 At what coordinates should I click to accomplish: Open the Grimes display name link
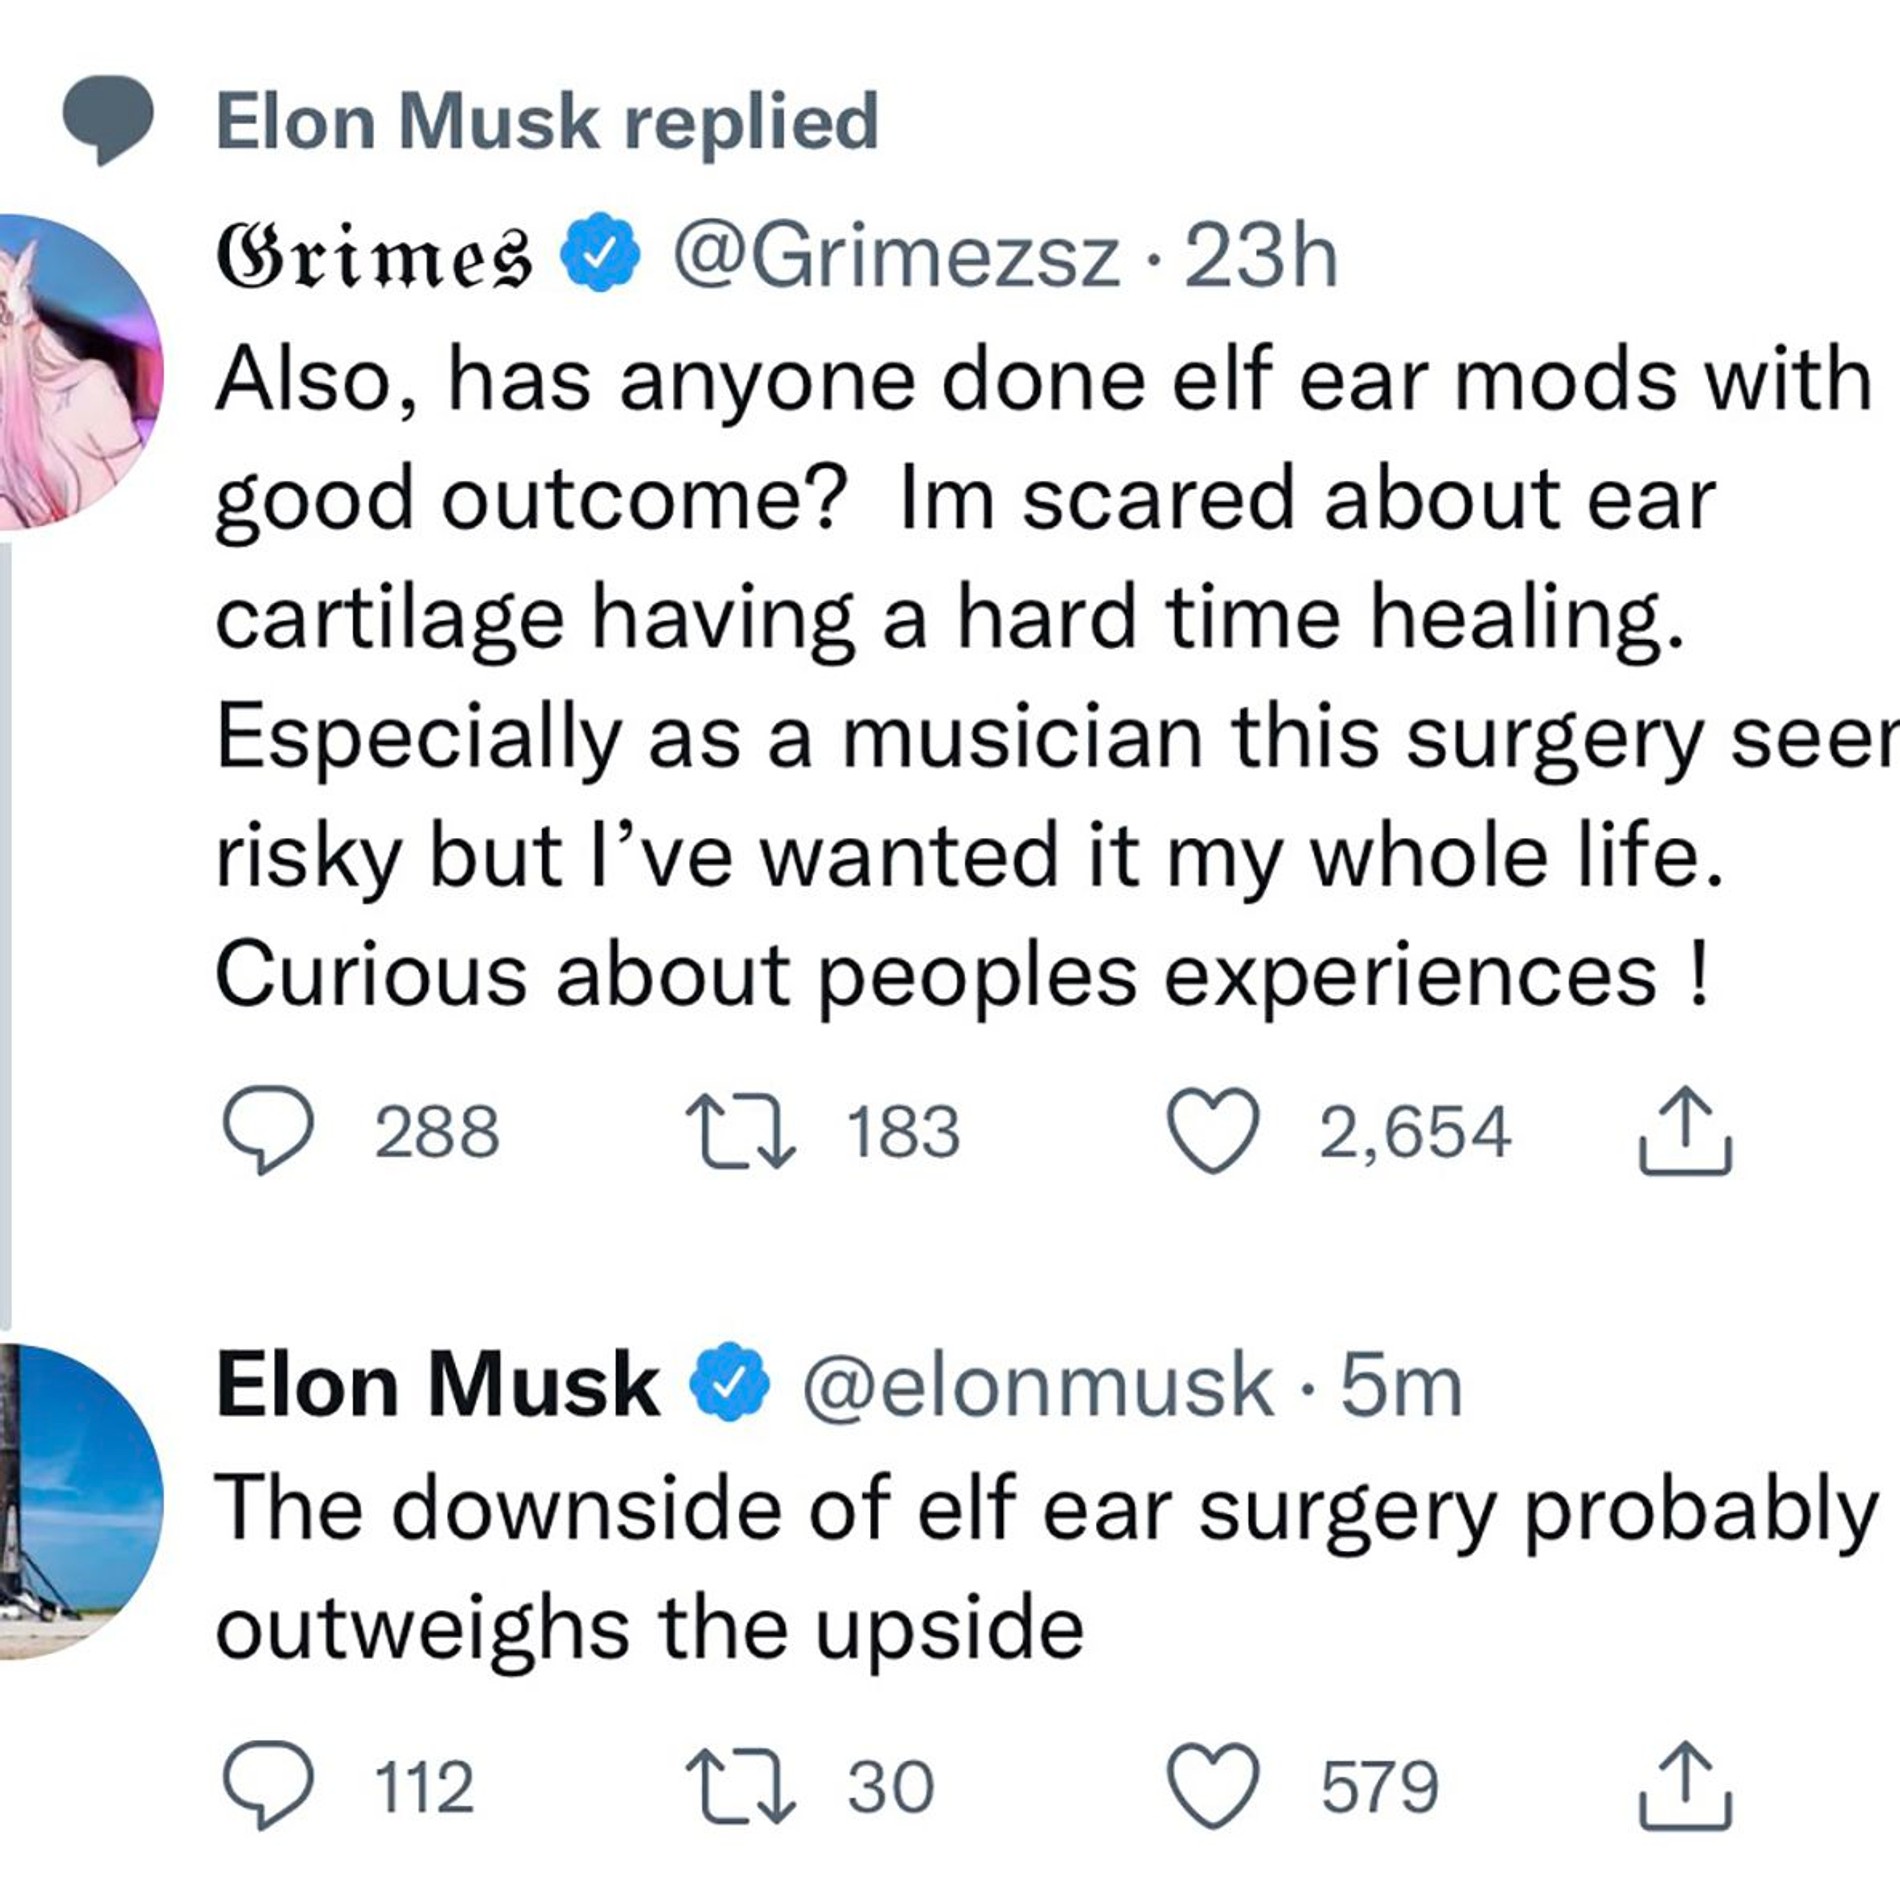[x=373, y=258]
